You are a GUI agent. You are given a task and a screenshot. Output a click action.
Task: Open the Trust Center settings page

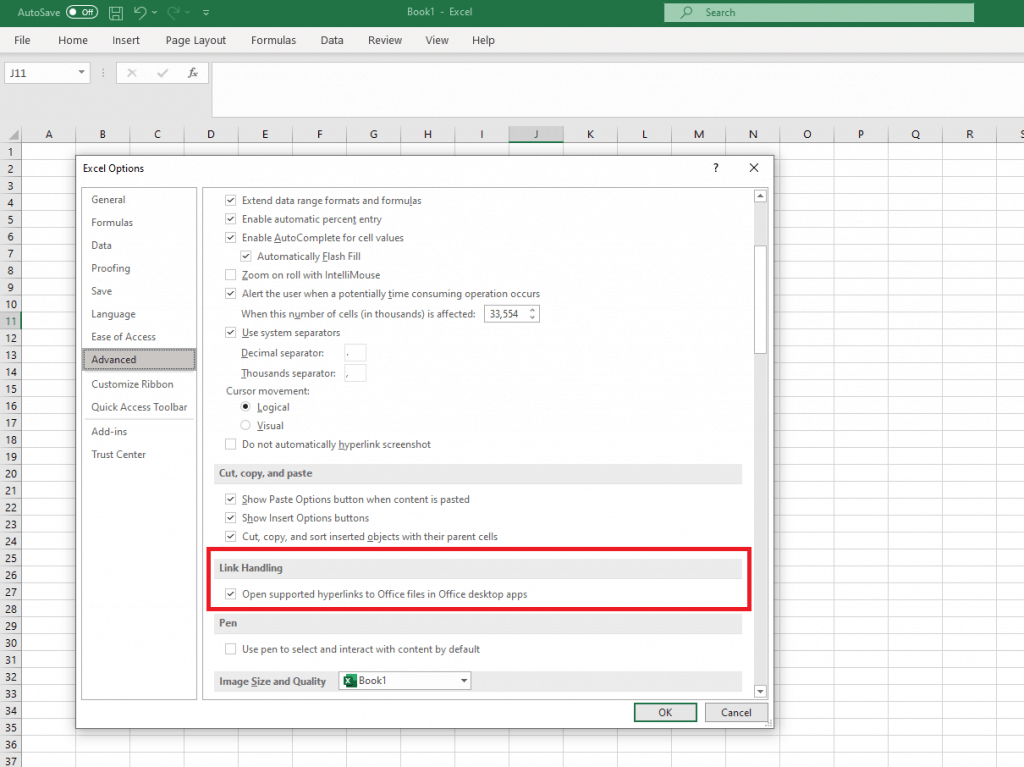(118, 454)
